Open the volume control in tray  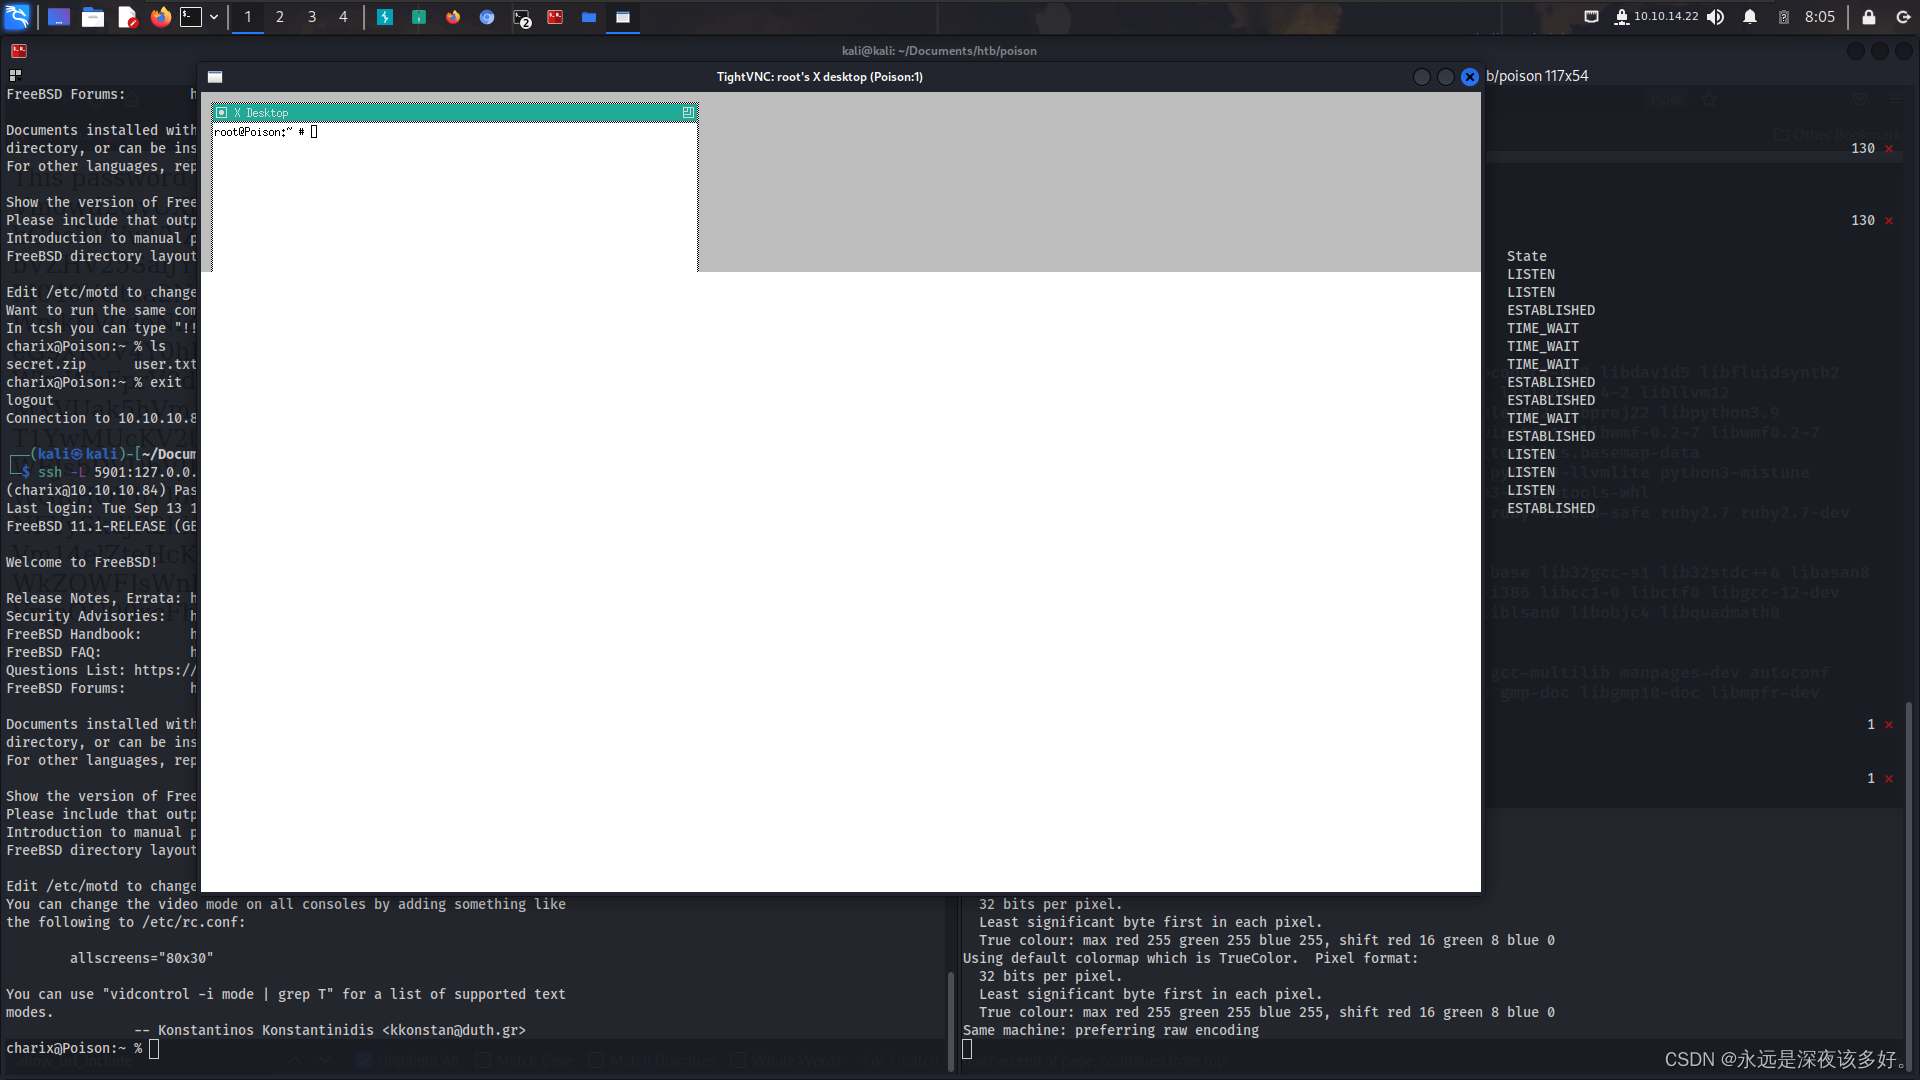(1716, 17)
